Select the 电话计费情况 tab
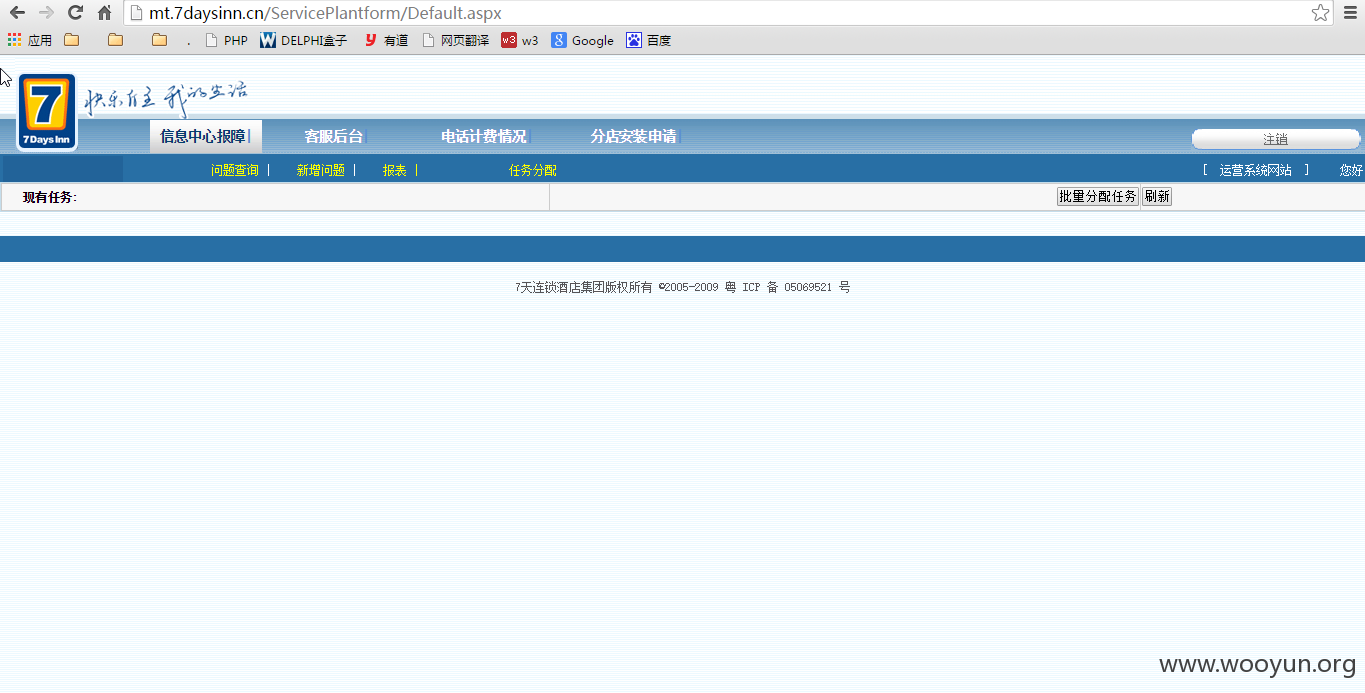This screenshot has height=693, width=1365. (484, 136)
